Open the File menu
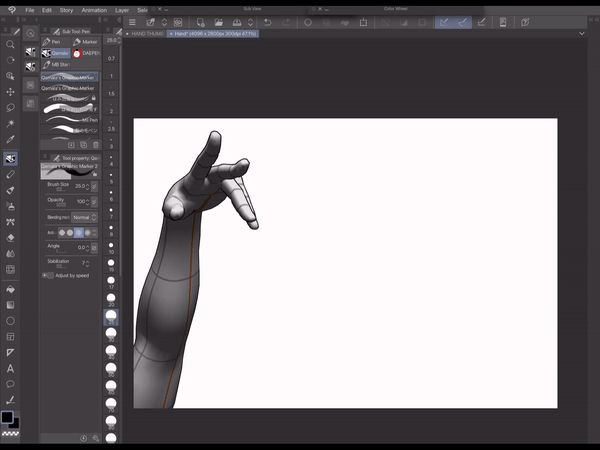 (x=29, y=10)
